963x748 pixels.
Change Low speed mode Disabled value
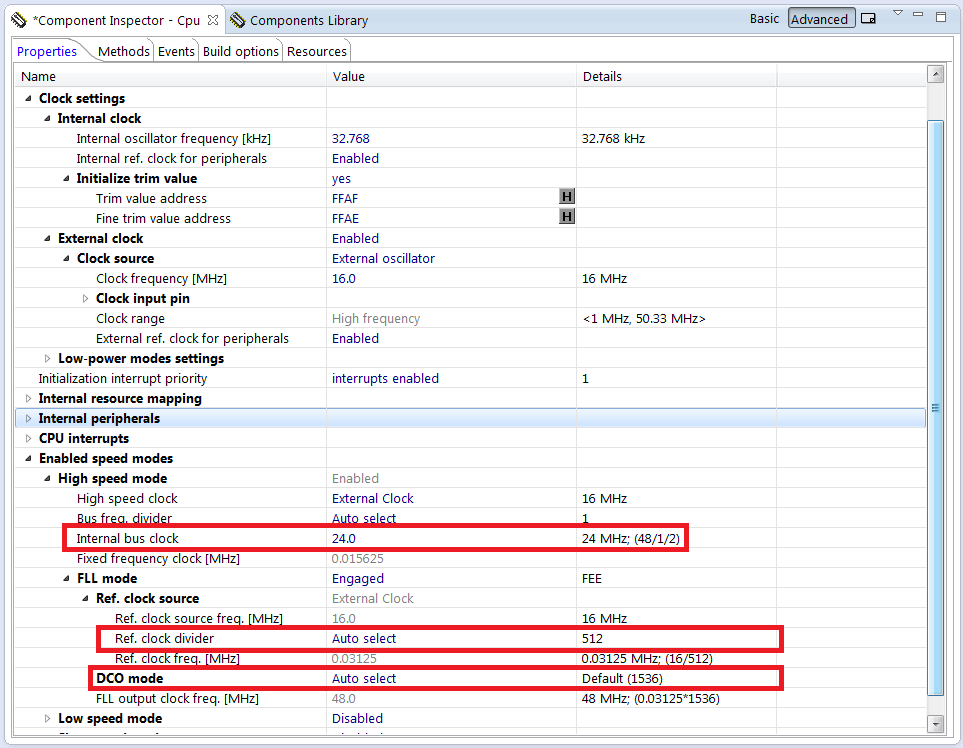(x=357, y=719)
